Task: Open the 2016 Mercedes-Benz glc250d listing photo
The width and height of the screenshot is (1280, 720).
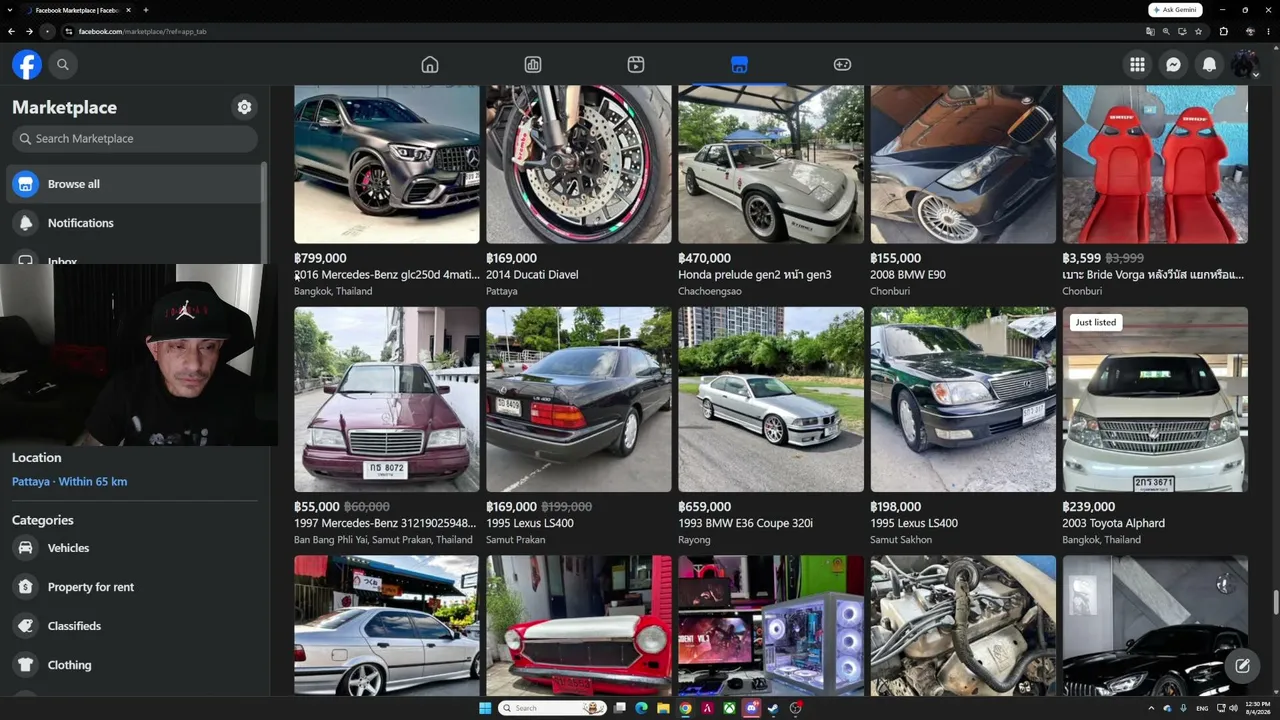Action: point(387,164)
